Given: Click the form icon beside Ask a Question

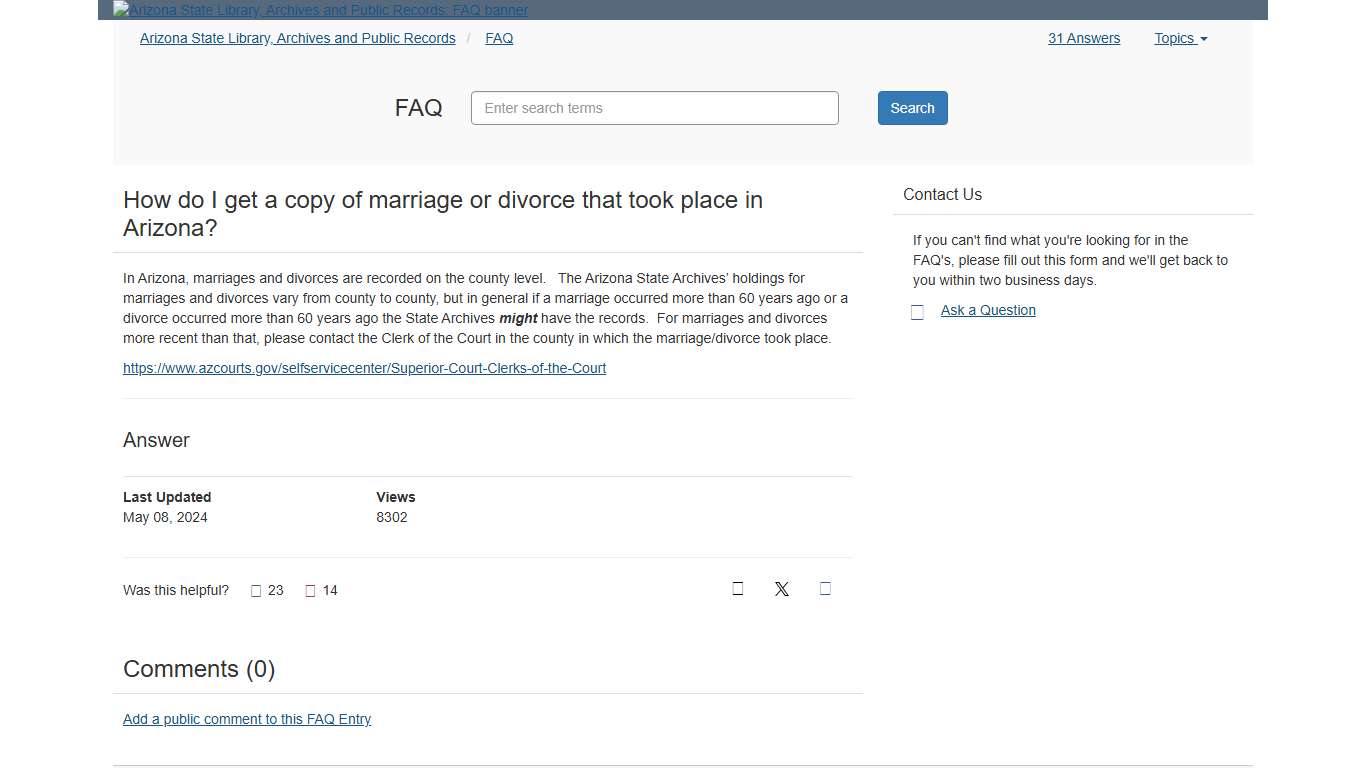Looking at the screenshot, I should tap(917, 311).
